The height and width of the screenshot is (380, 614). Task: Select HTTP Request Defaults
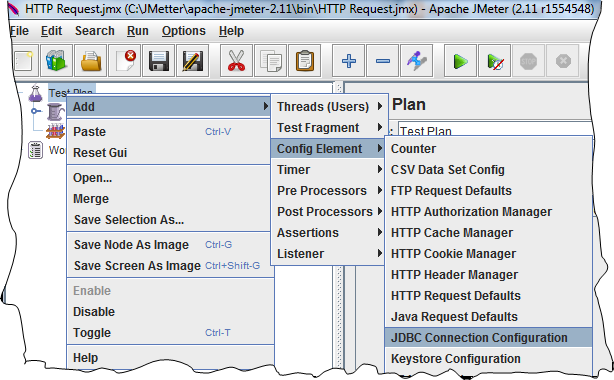(489, 296)
